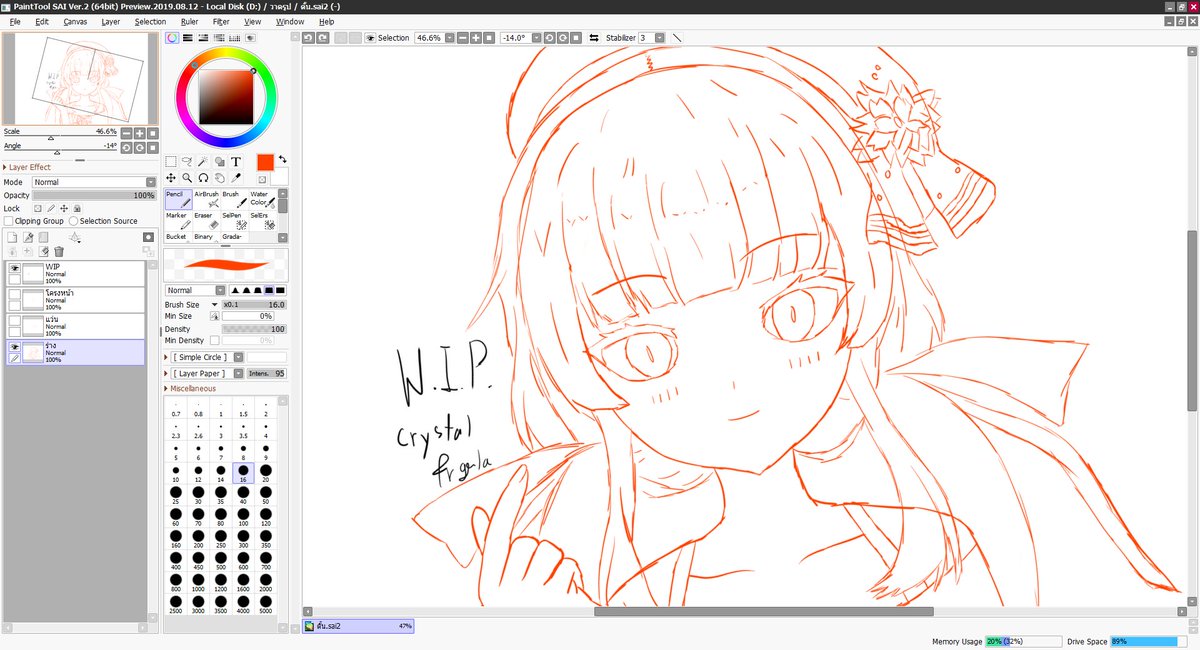Choose the Lasso selection tool

click(187, 161)
